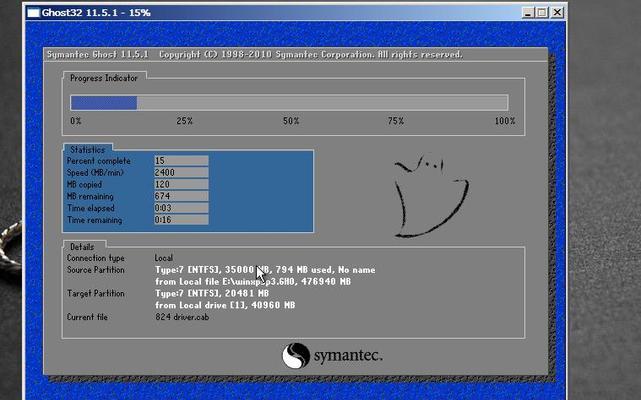Minimize the Ghost32 window
Screen dimensions: 641x400
(528, 13)
